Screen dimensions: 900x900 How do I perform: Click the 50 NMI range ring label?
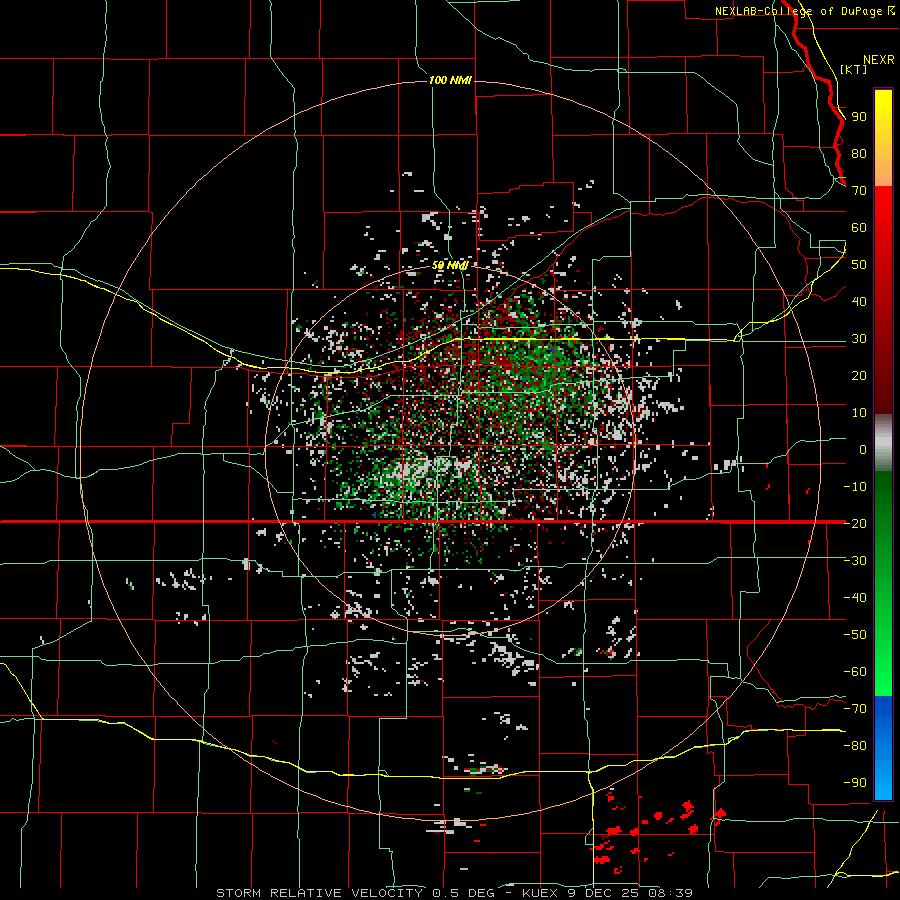pos(450,265)
